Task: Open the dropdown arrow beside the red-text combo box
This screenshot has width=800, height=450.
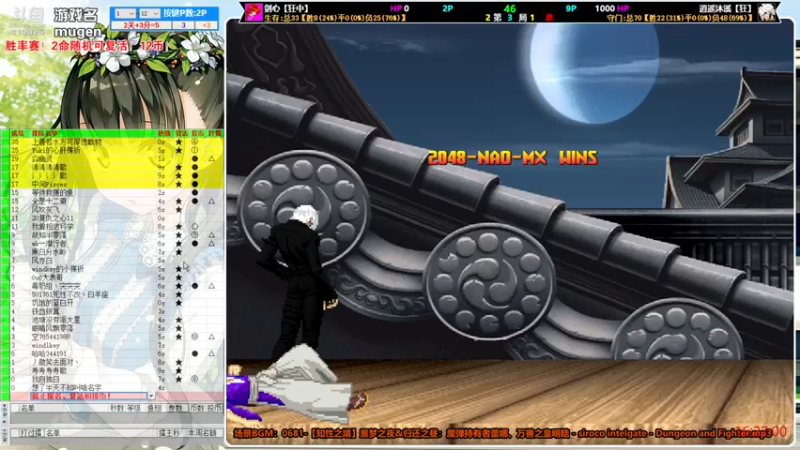Action: (151, 396)
